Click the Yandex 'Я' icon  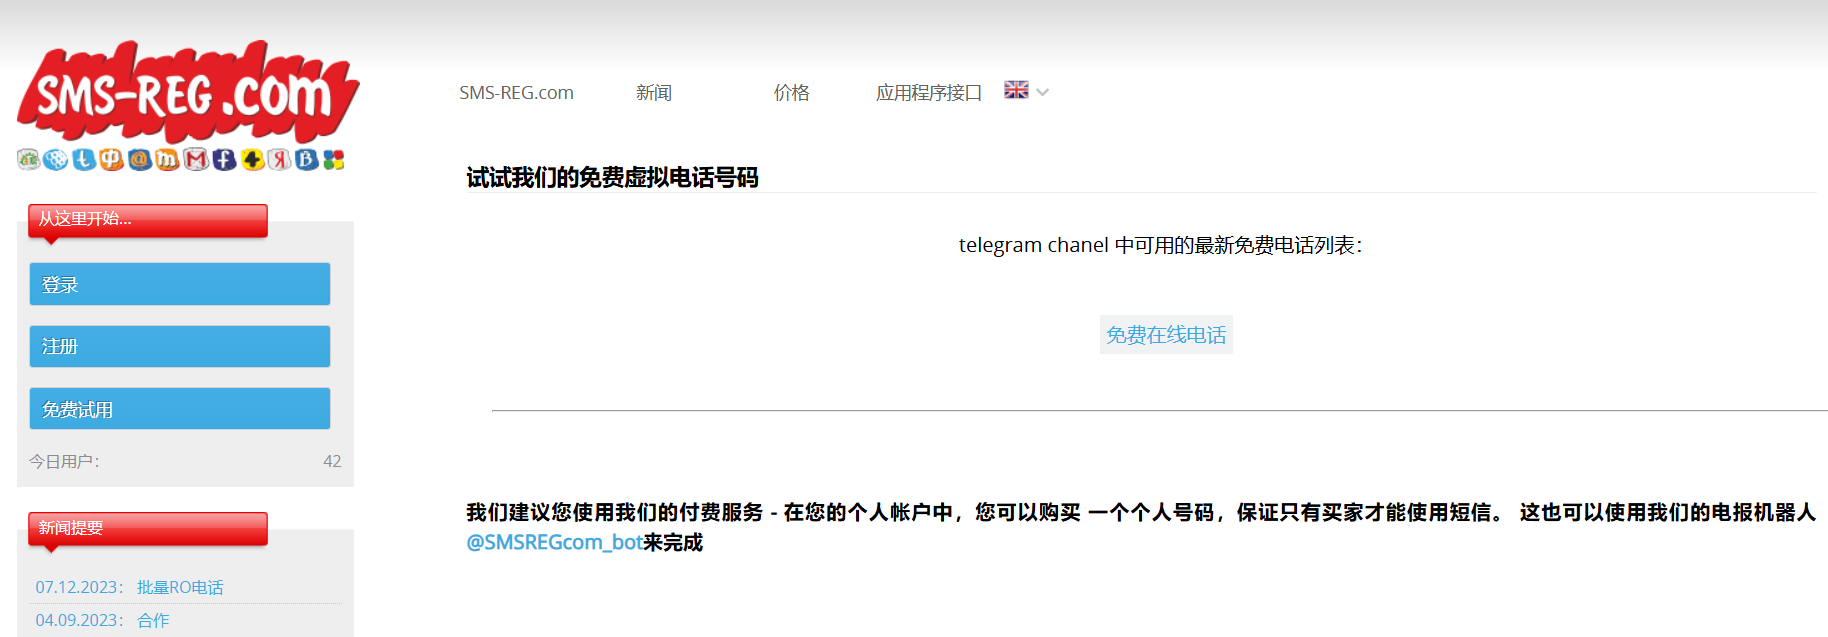pyautogui.click(x=279, y=159)
